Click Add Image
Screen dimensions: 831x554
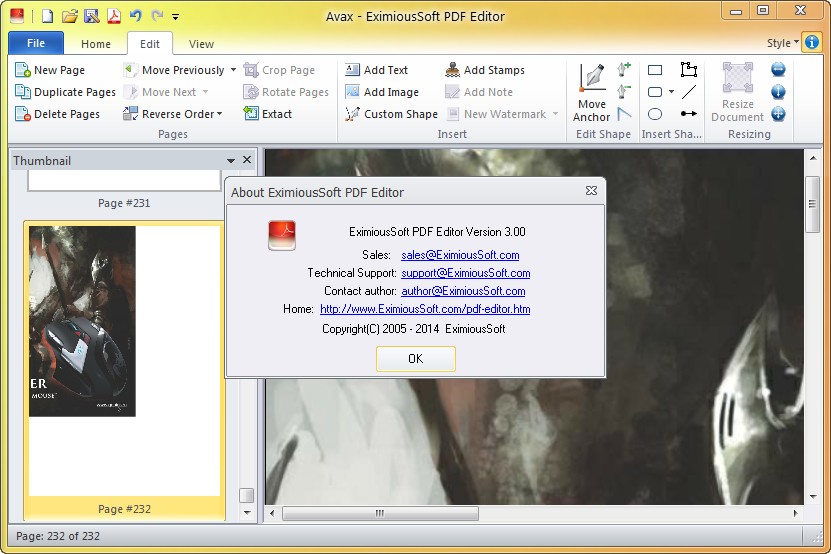[382, 92]
